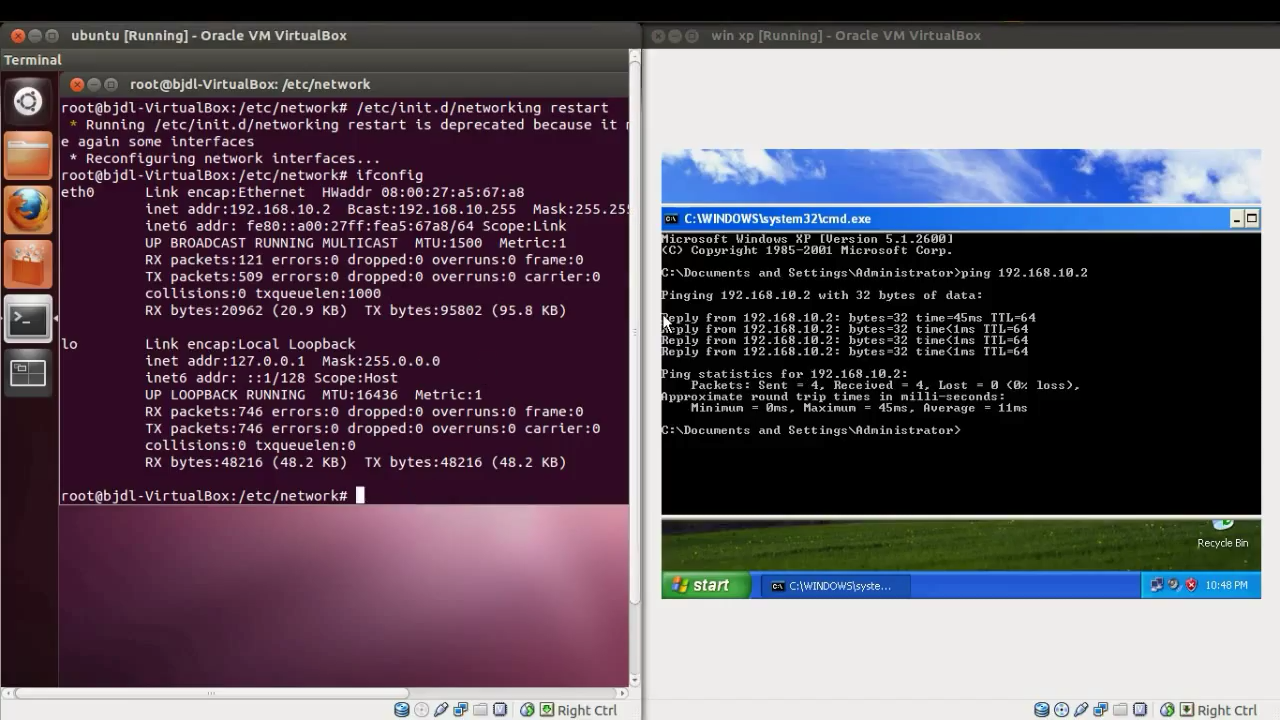Click the network adapters indicator in ubuntu VM status bar

click(460, 710)
